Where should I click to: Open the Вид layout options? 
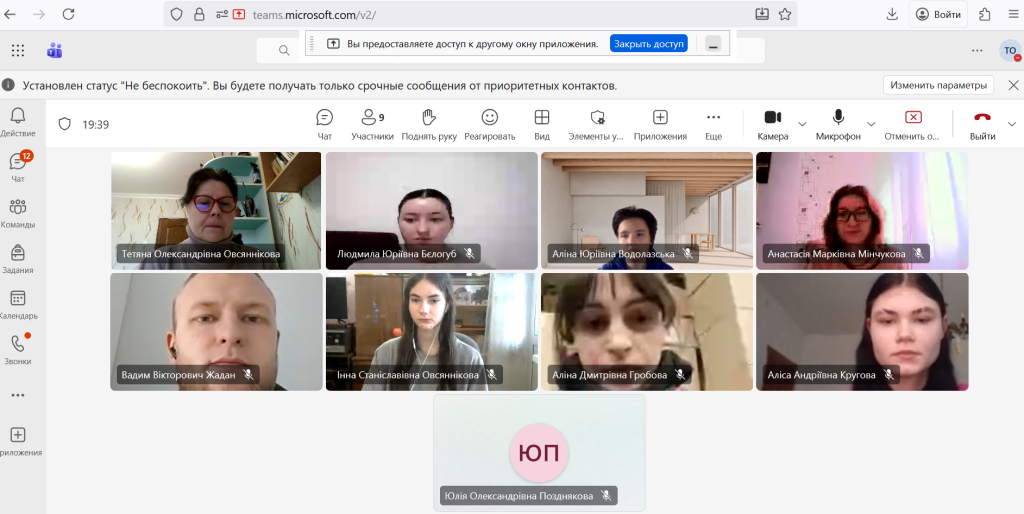click(x=541, y=124)
